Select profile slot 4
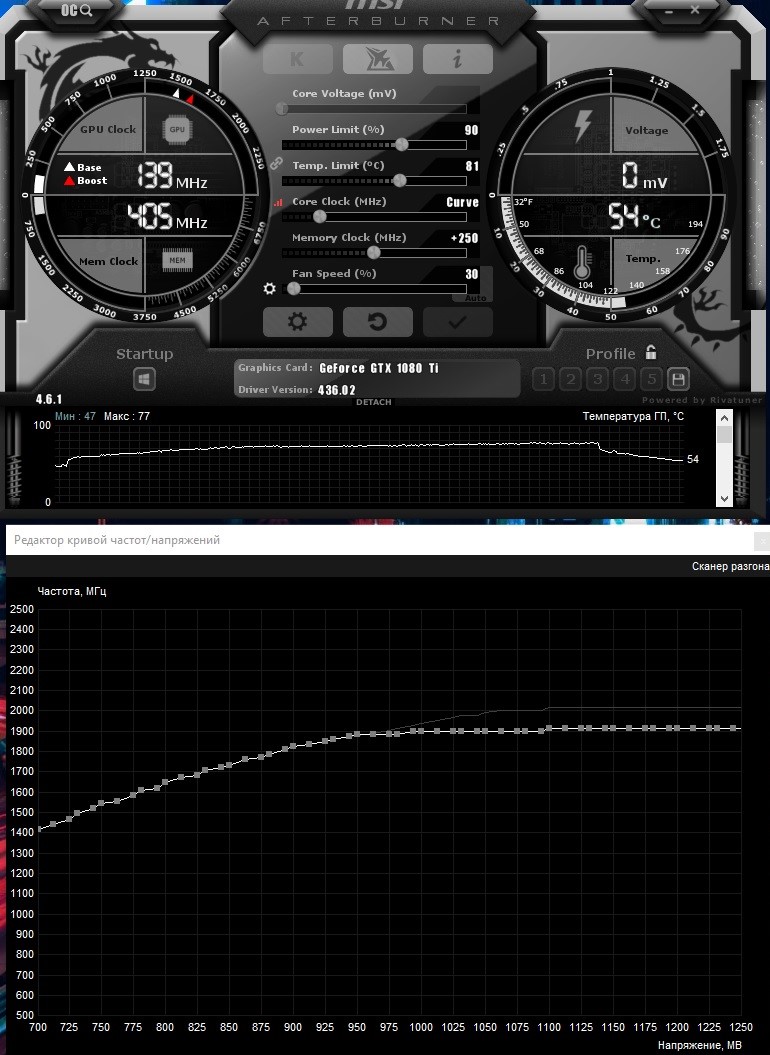The width and height of the screenshot is (770, 1055). click(625, 379)
